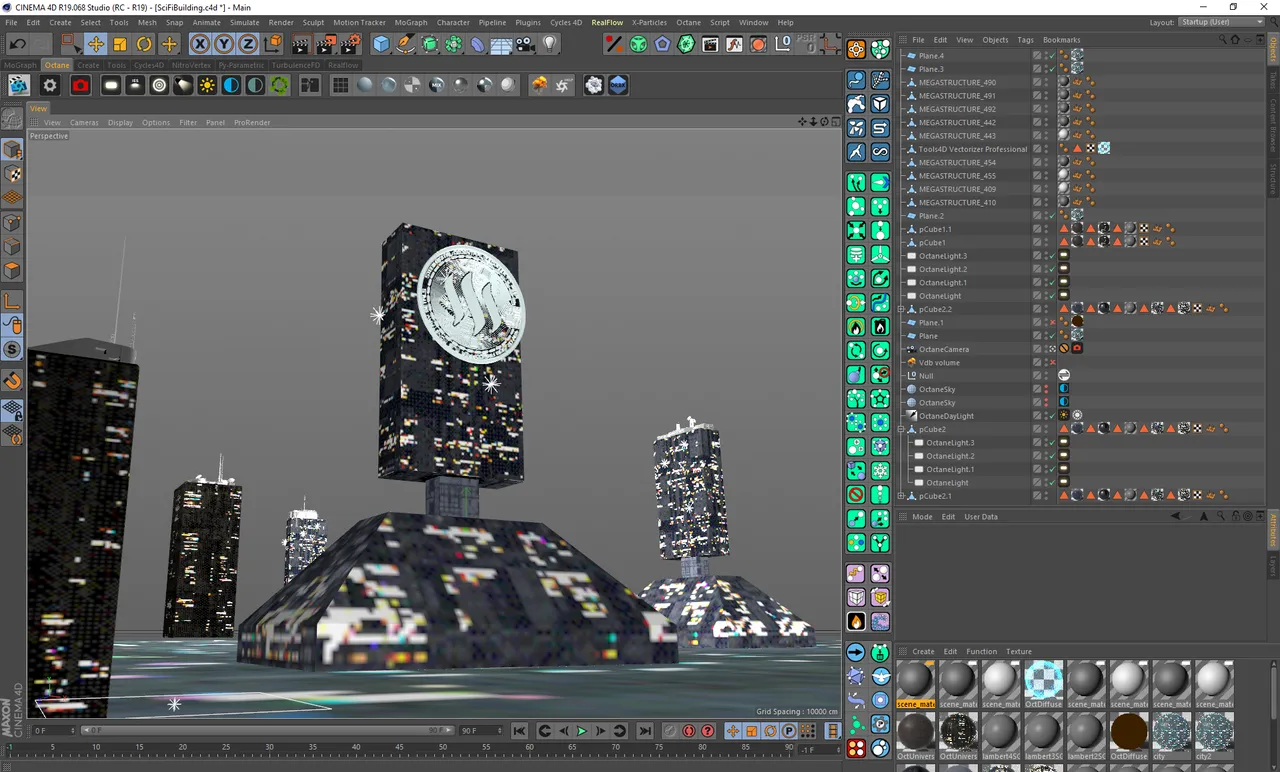
Task: Toggle OctaneLight.3 enable checkmark under pCube1
Action: (1051, 256)
